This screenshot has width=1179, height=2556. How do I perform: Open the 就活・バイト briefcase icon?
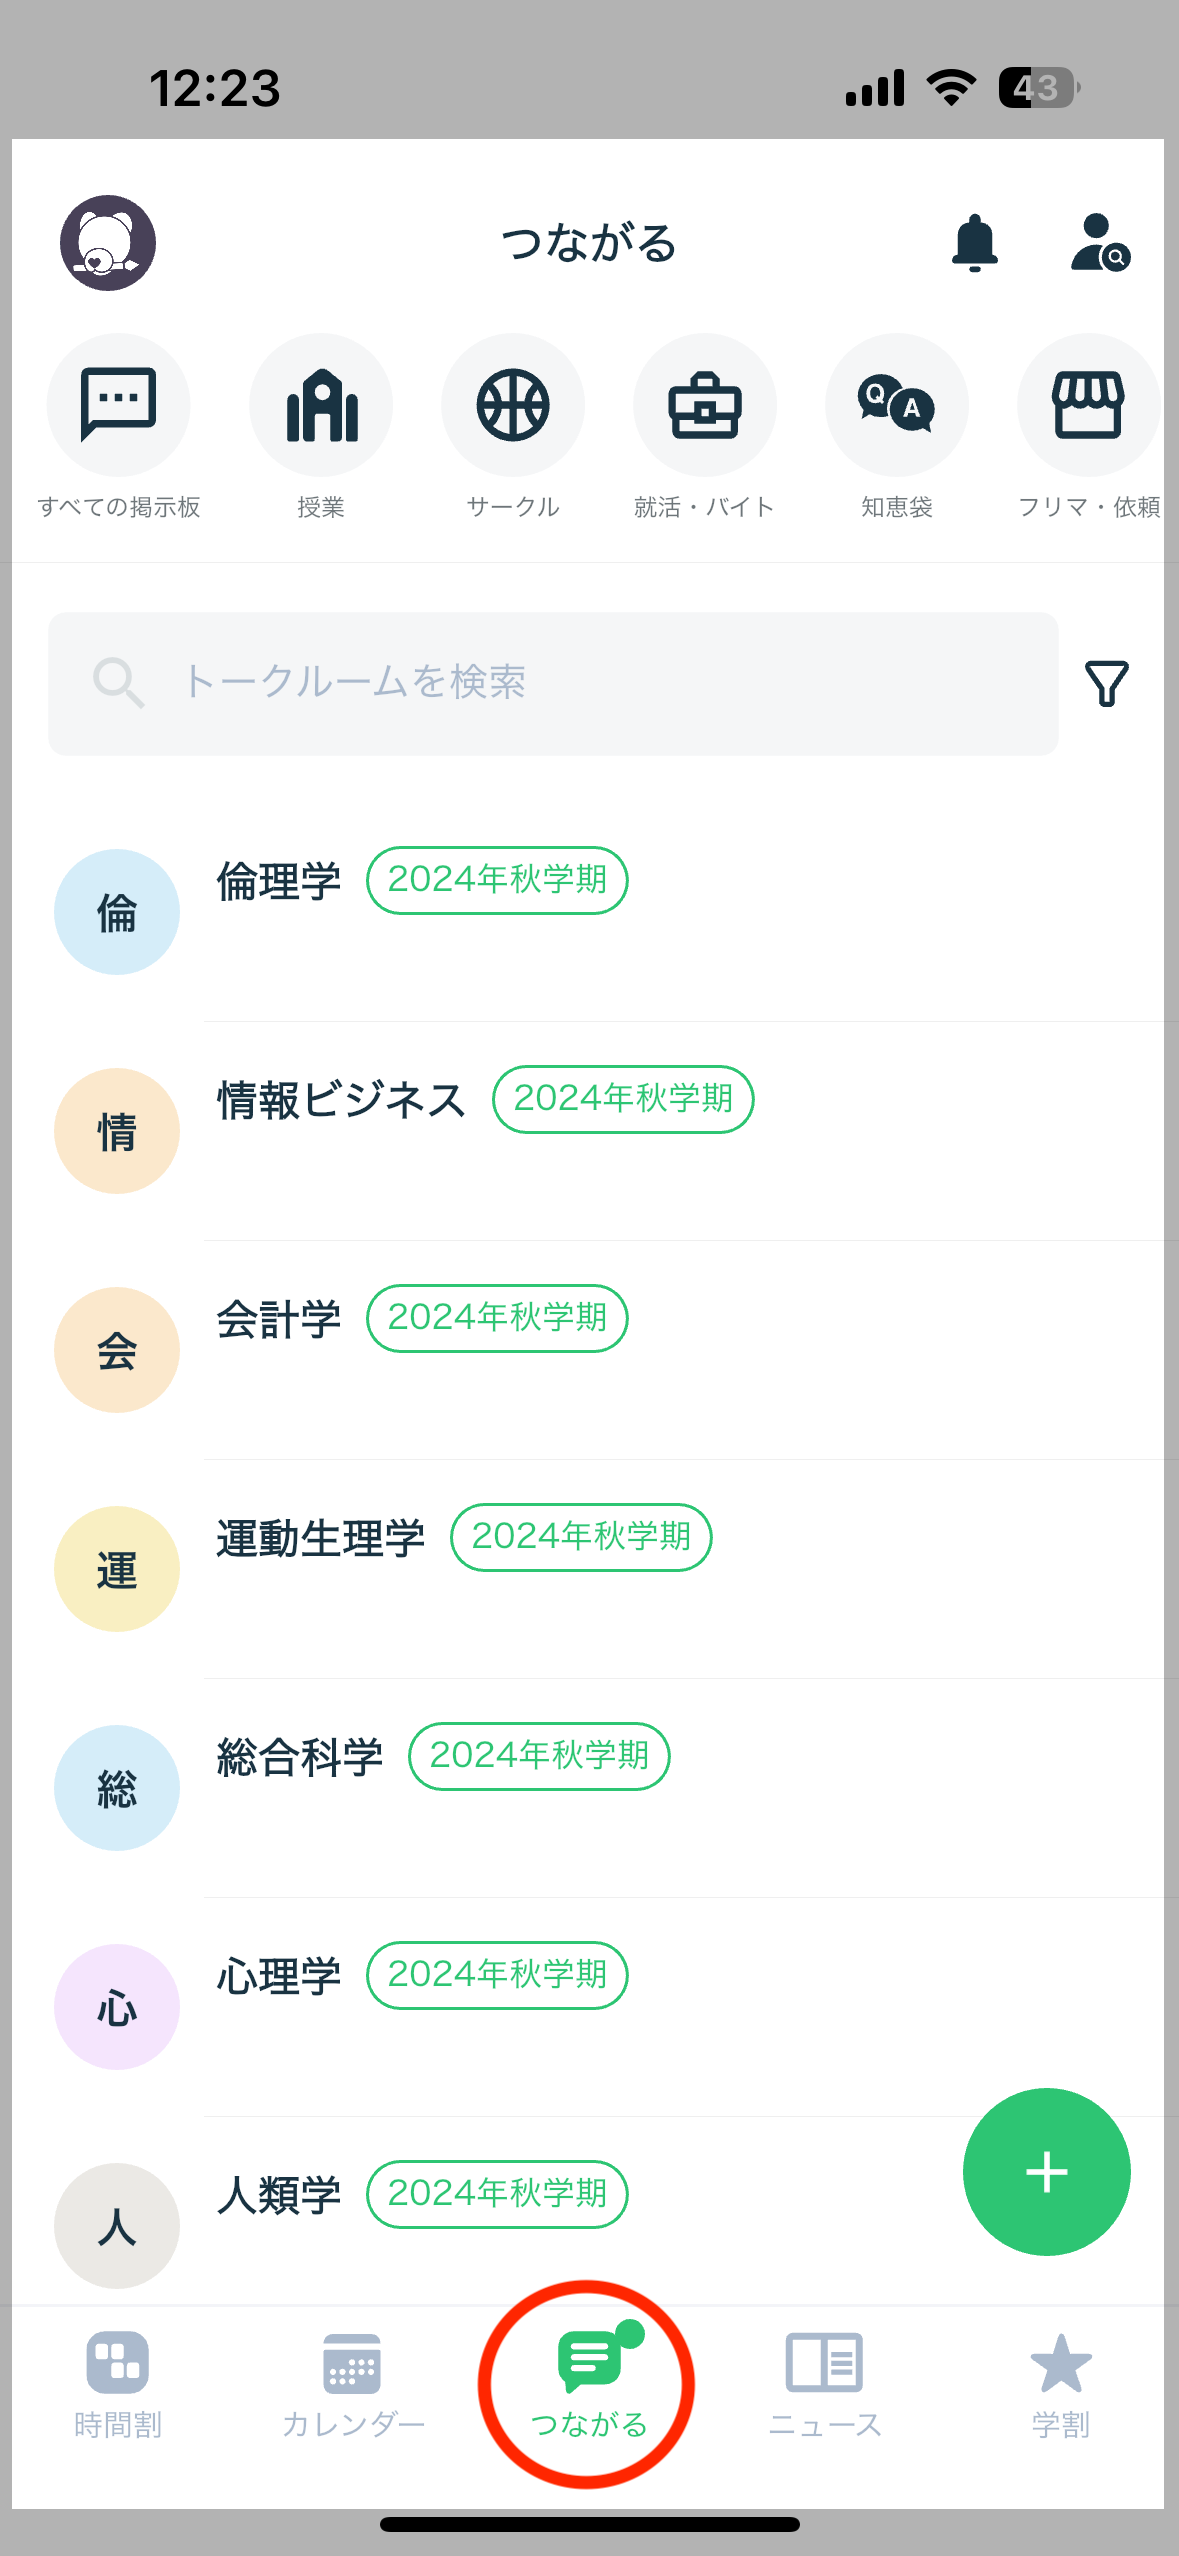pyautogui.click(x=705, y=405)
